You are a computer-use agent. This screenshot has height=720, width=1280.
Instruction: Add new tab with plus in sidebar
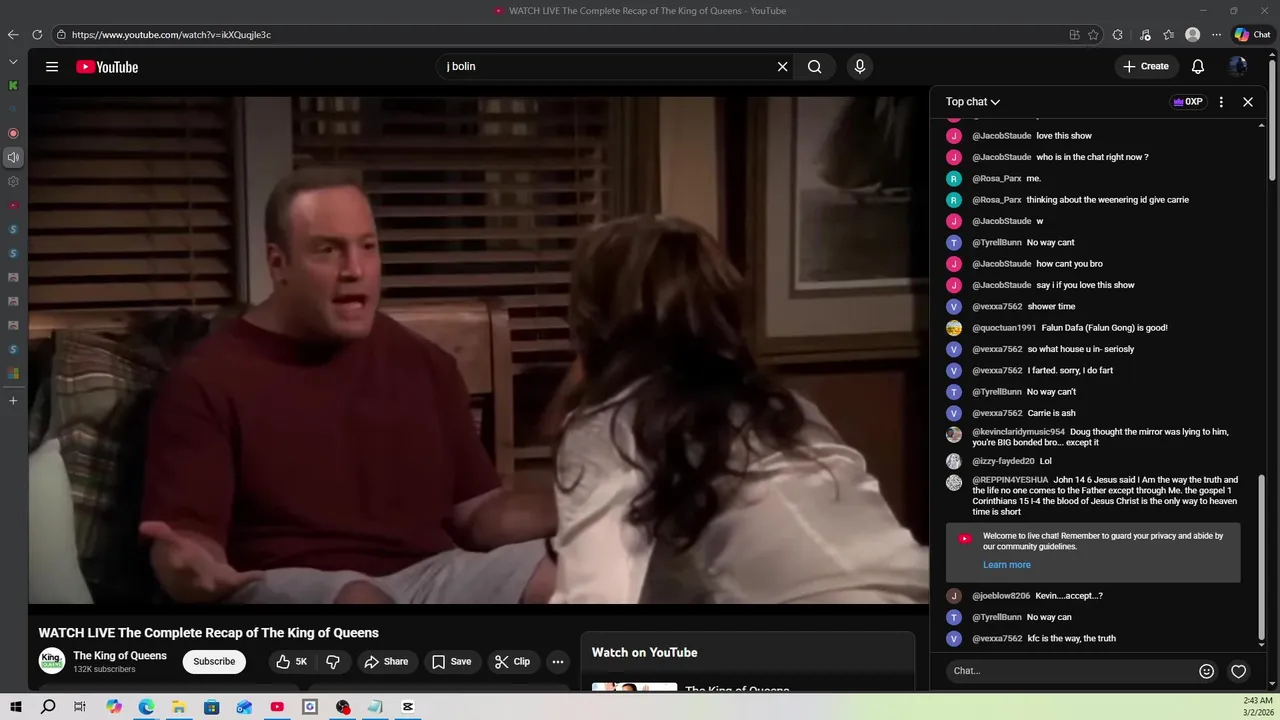click(x=13, y=400)
